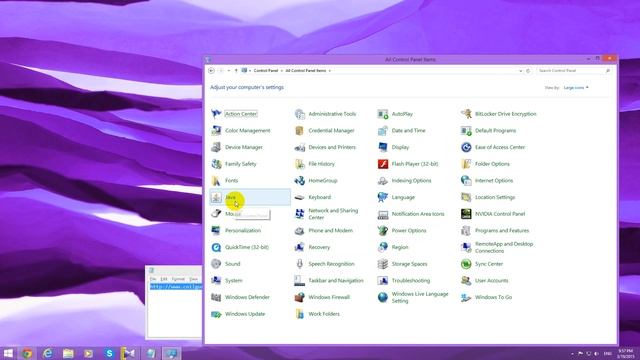Expand the address bar history dropdown

[x=520, y=71]
